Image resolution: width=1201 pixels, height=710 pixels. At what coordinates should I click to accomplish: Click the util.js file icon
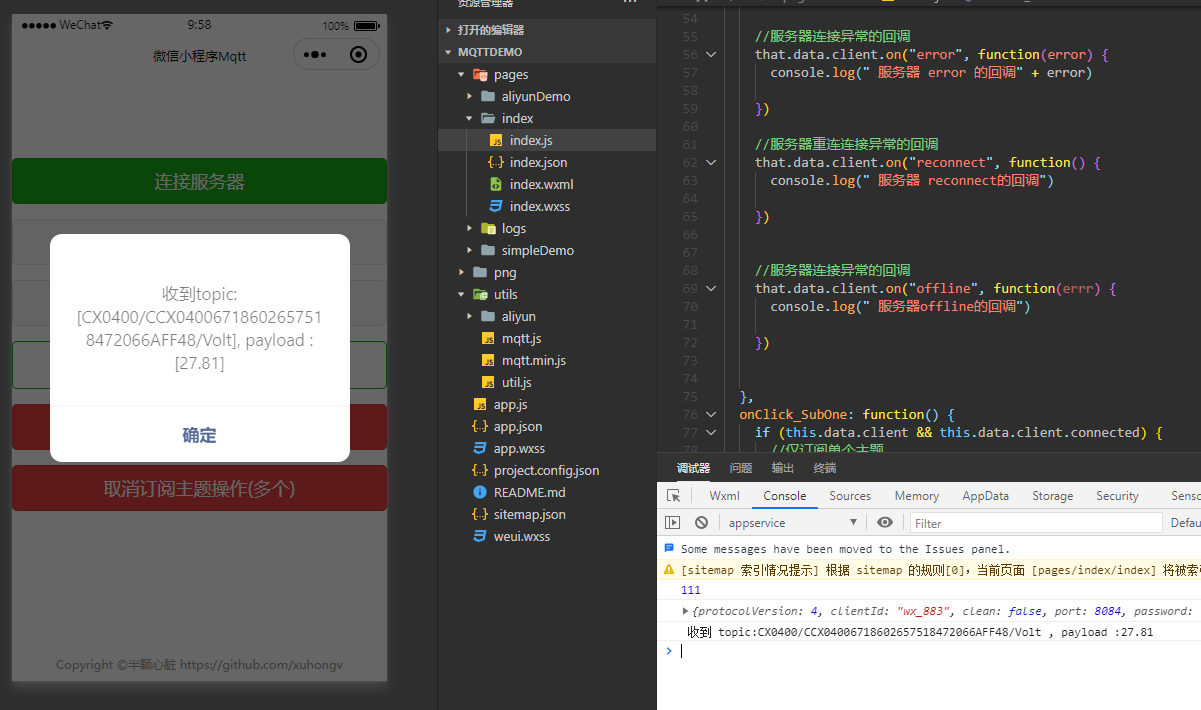(x=488, y=382)
